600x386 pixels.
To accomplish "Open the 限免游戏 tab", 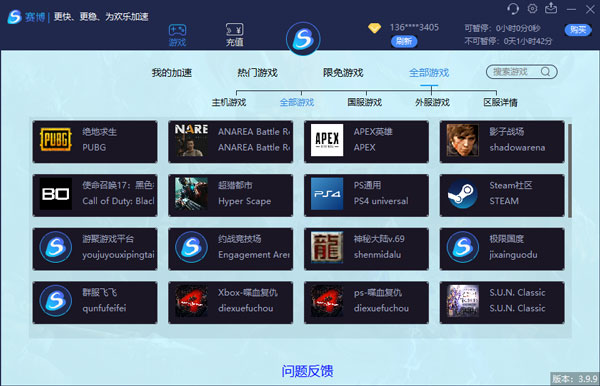I will 343,72.
